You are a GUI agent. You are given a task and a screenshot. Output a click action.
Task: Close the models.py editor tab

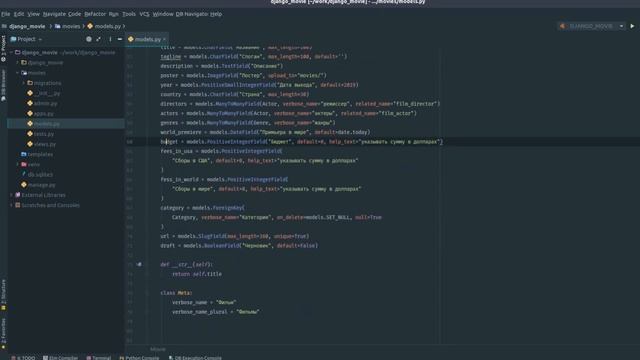click(164, 39)
